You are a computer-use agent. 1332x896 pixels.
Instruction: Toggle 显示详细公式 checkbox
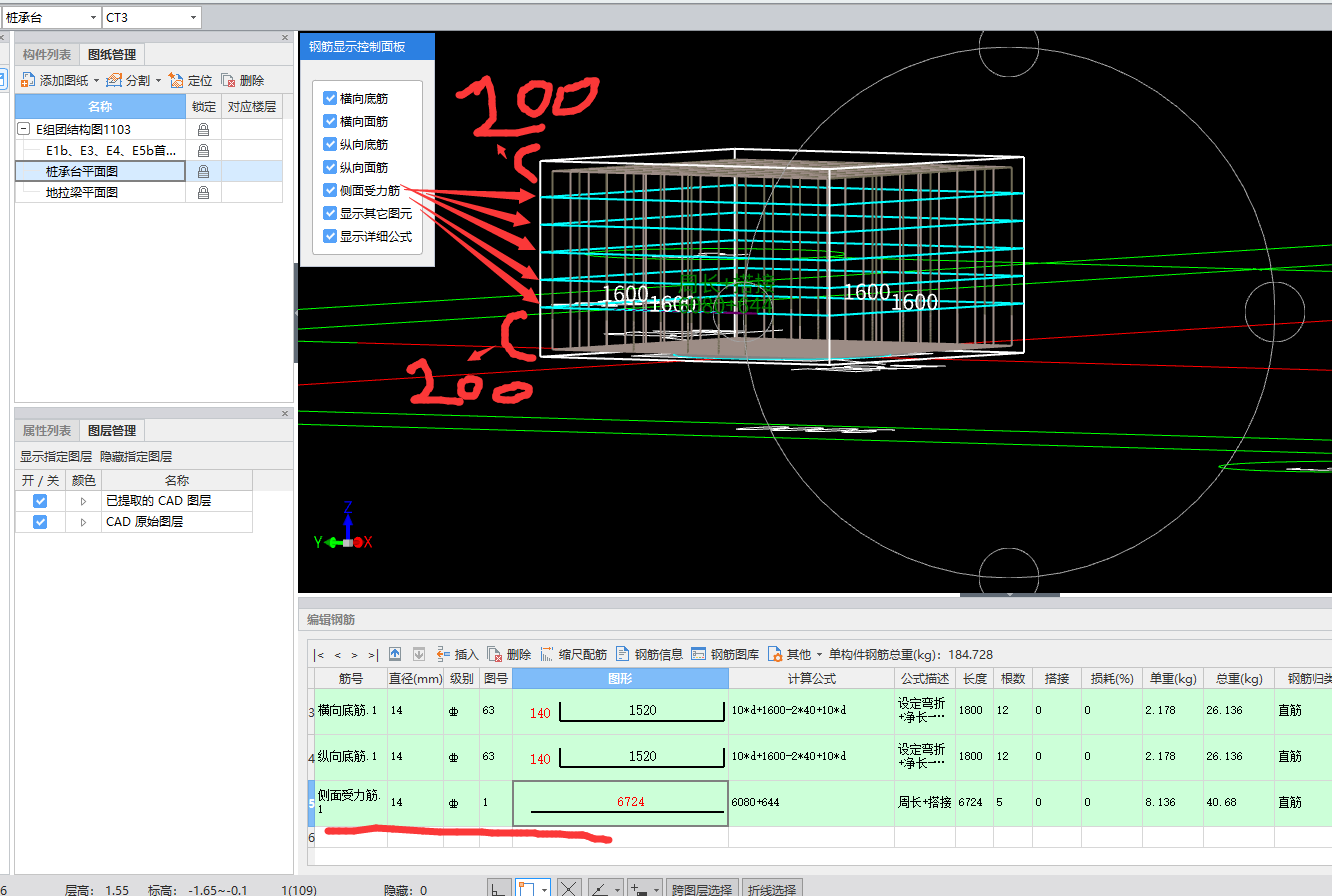(330, 236)
